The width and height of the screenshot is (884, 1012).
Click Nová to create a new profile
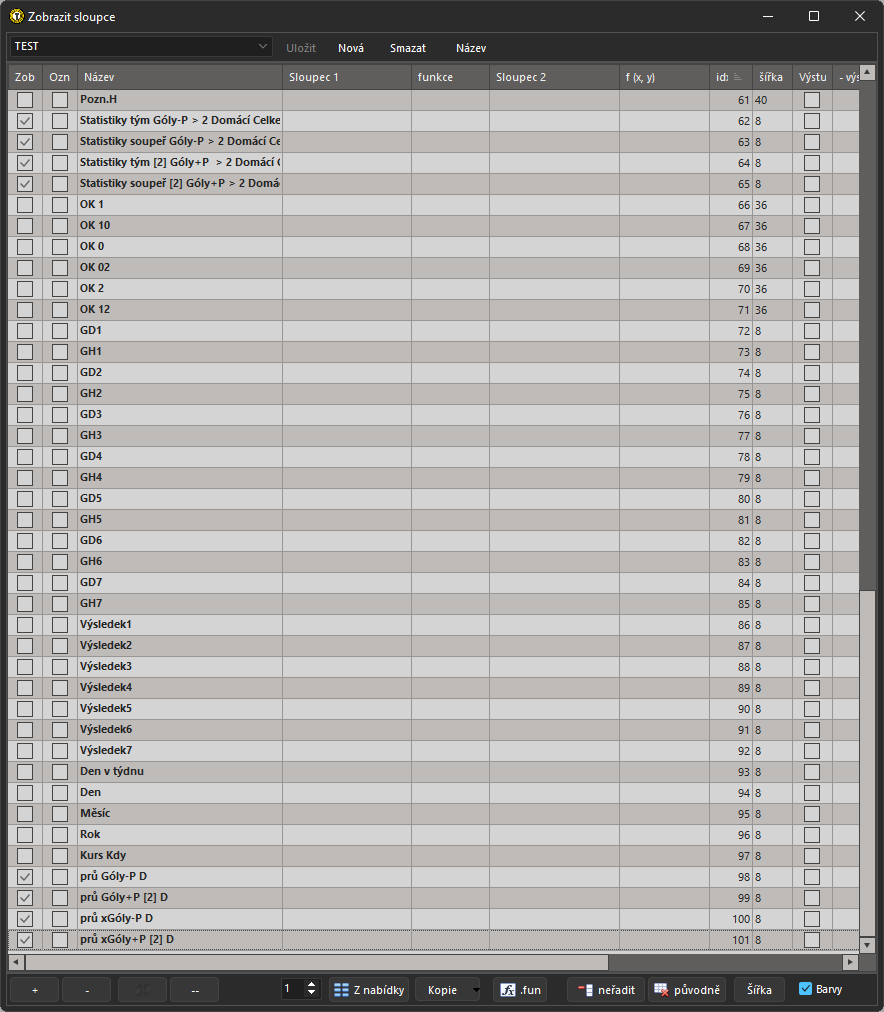pos(351,48)
